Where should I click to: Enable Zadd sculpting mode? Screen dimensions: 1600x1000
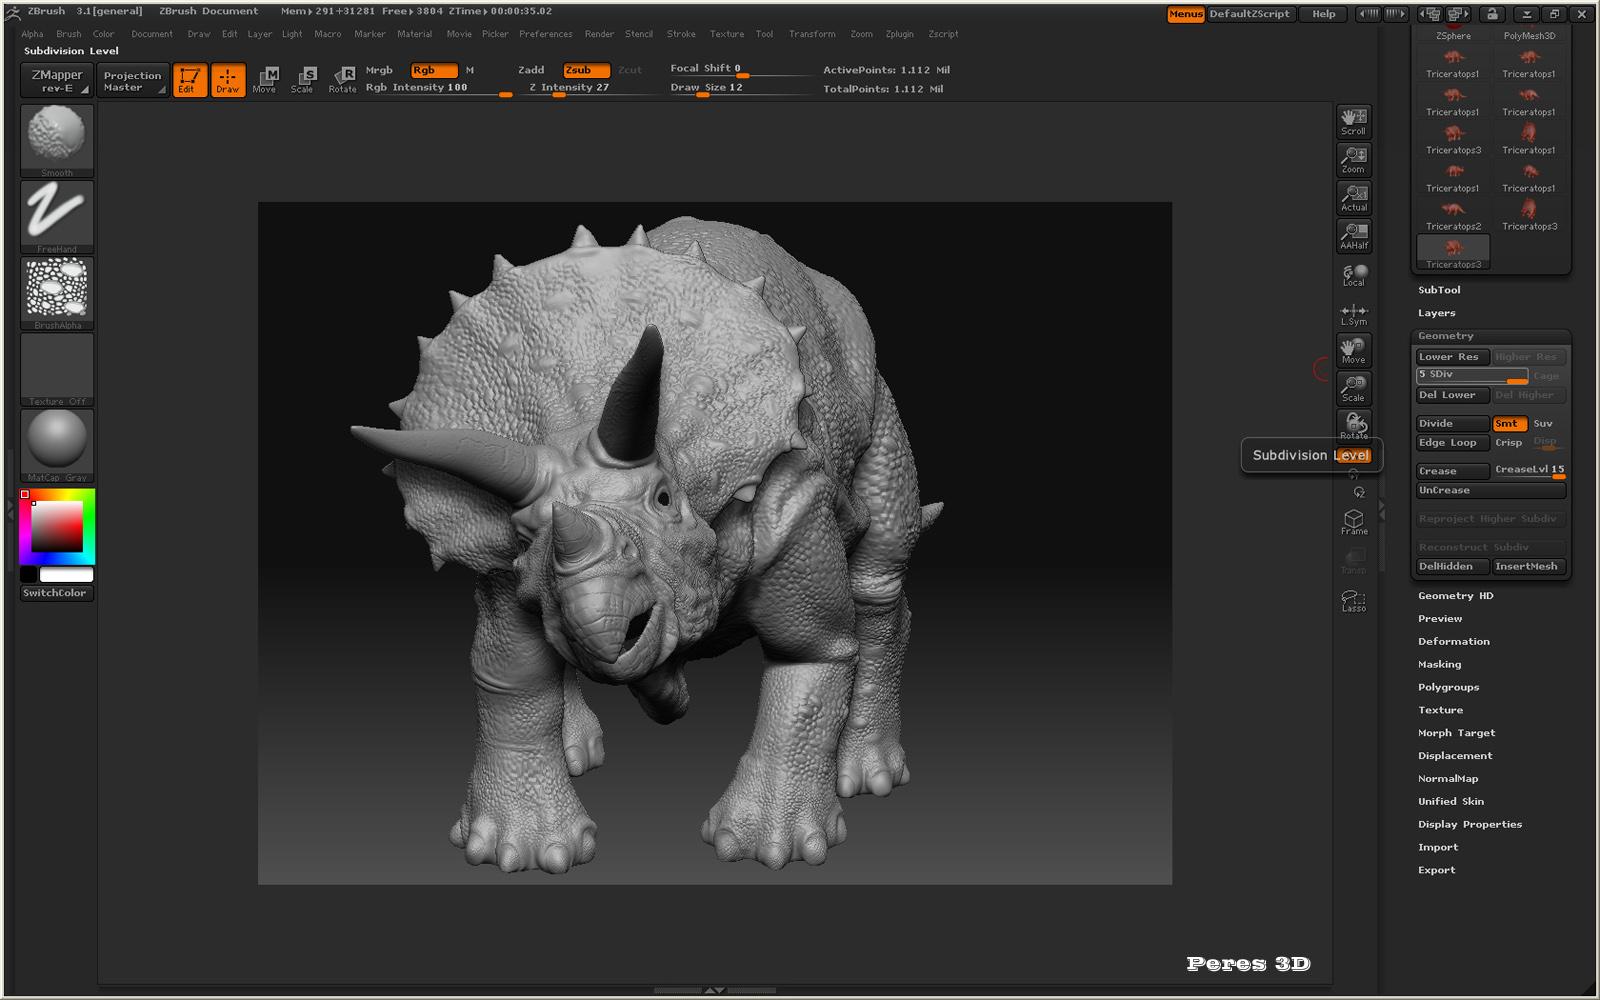tap(531, 70)
